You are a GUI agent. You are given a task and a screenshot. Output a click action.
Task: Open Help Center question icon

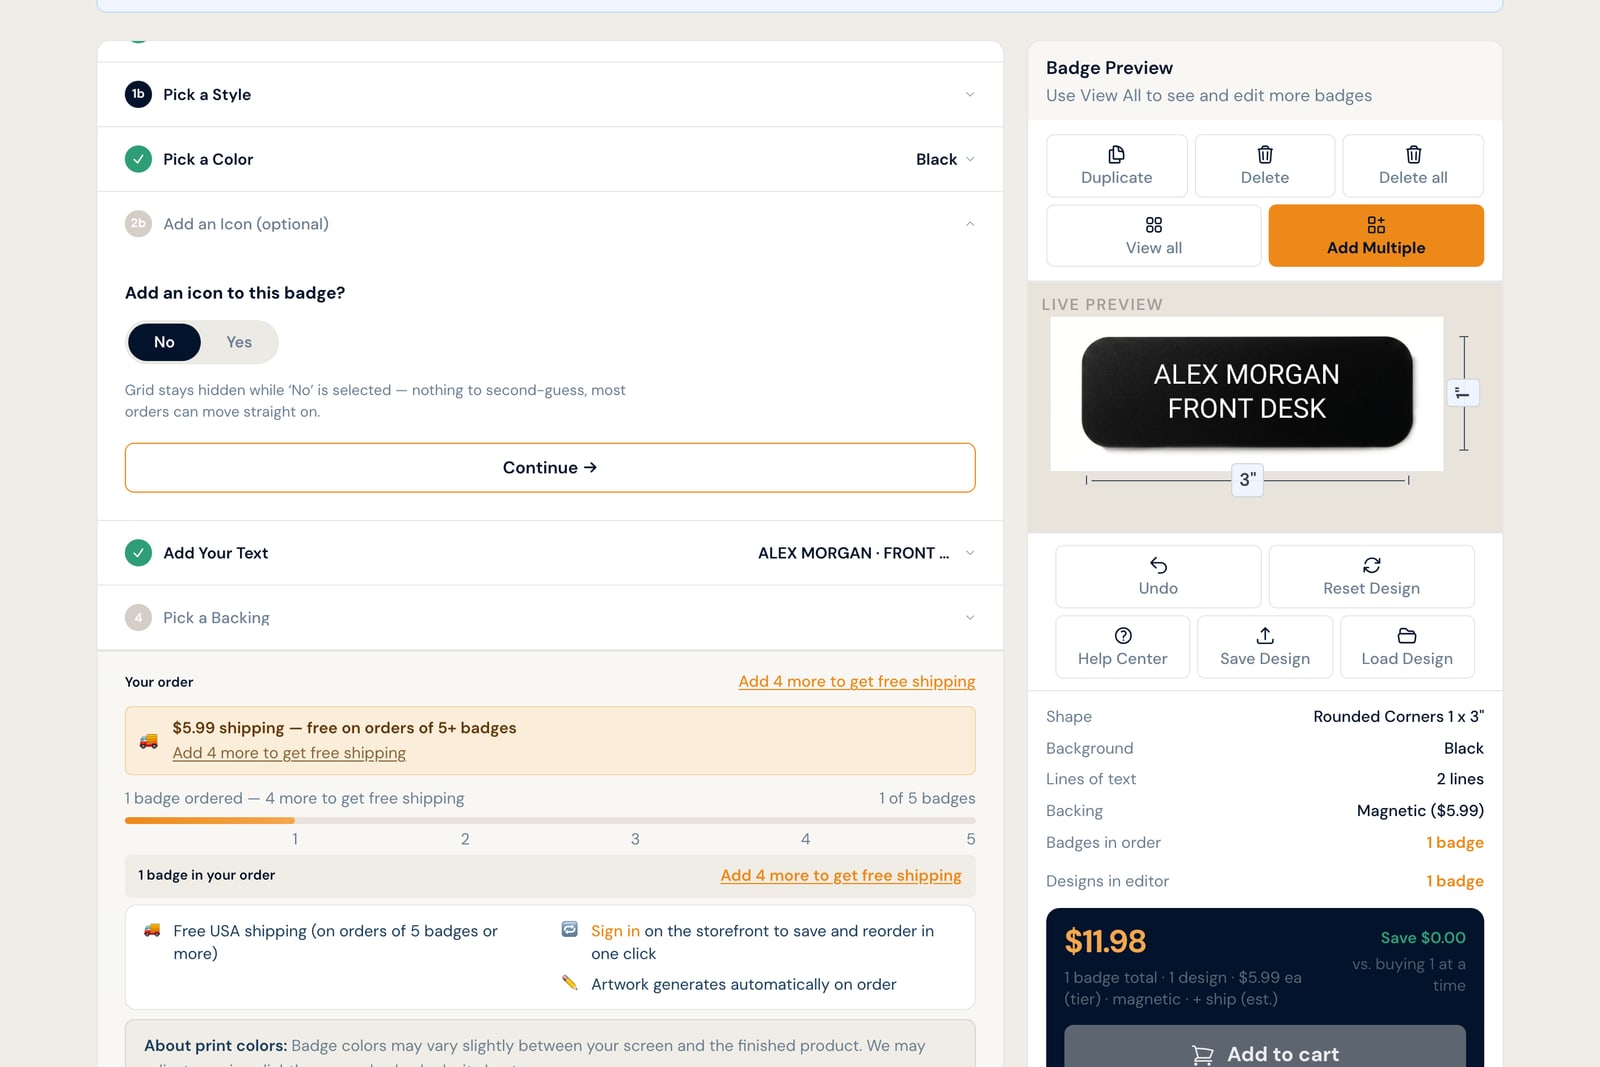(1123, 635)
